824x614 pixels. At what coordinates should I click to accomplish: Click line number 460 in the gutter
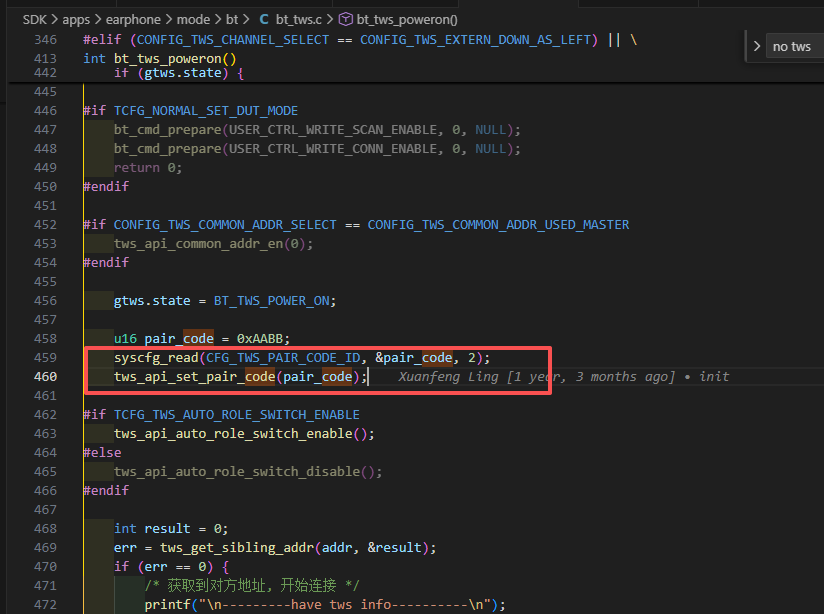(x=45, y=376)
